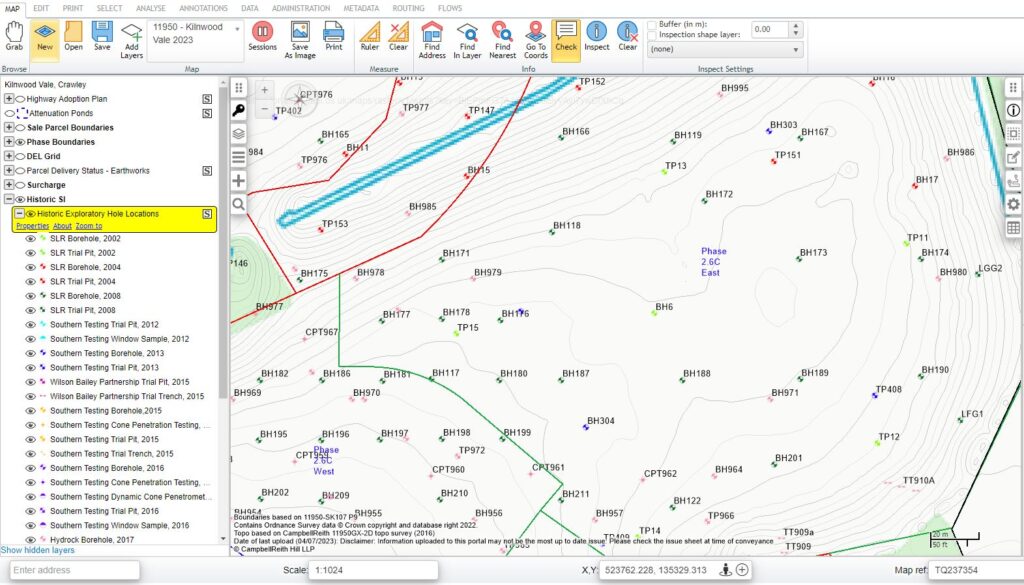Expand Highway Adoption Plan group
The height and width of the screenshot is (585, 1024).
(9, 99)
